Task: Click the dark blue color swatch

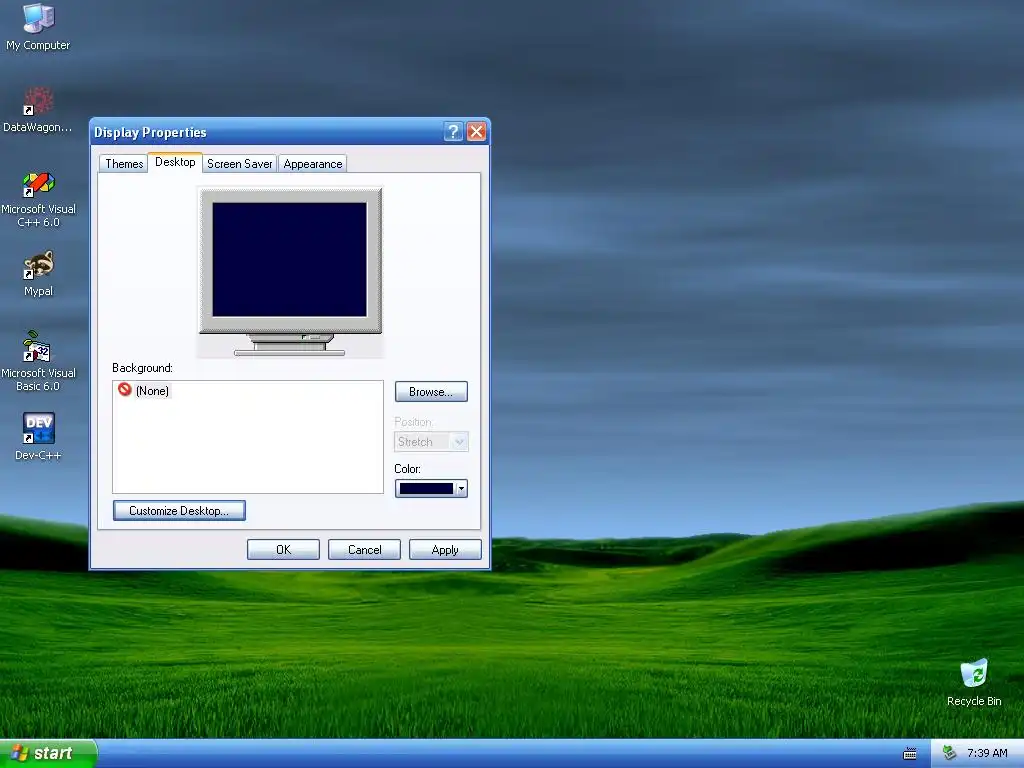Action: coord(426,488)
